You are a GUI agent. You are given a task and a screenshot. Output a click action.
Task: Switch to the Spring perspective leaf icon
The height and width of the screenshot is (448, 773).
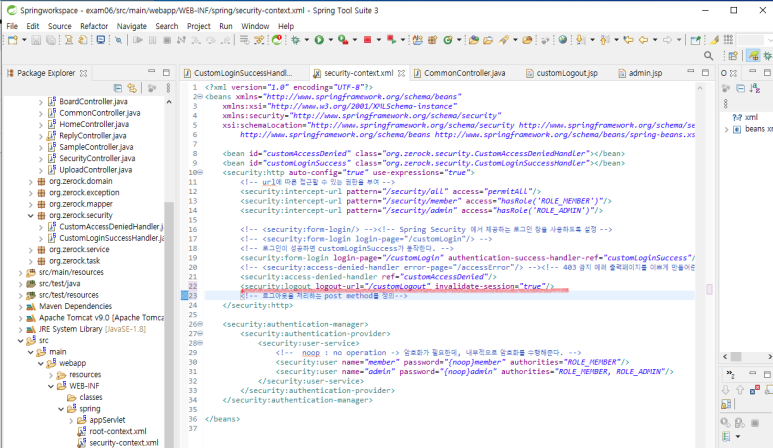[x=753, y=56]
